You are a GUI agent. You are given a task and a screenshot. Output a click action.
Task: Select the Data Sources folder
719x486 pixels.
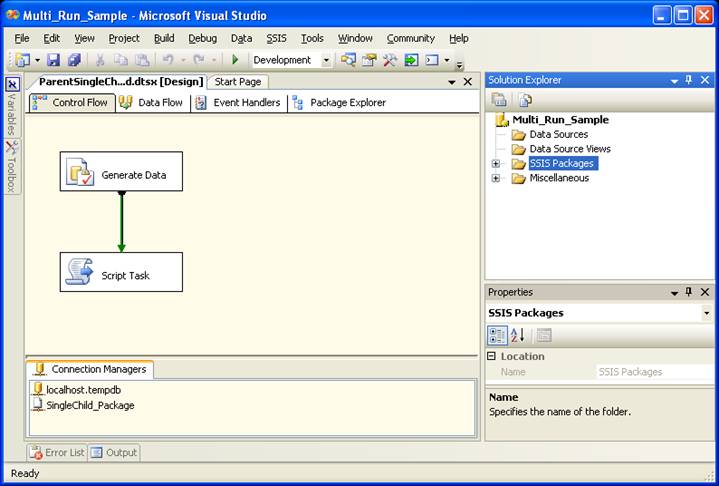559,134
